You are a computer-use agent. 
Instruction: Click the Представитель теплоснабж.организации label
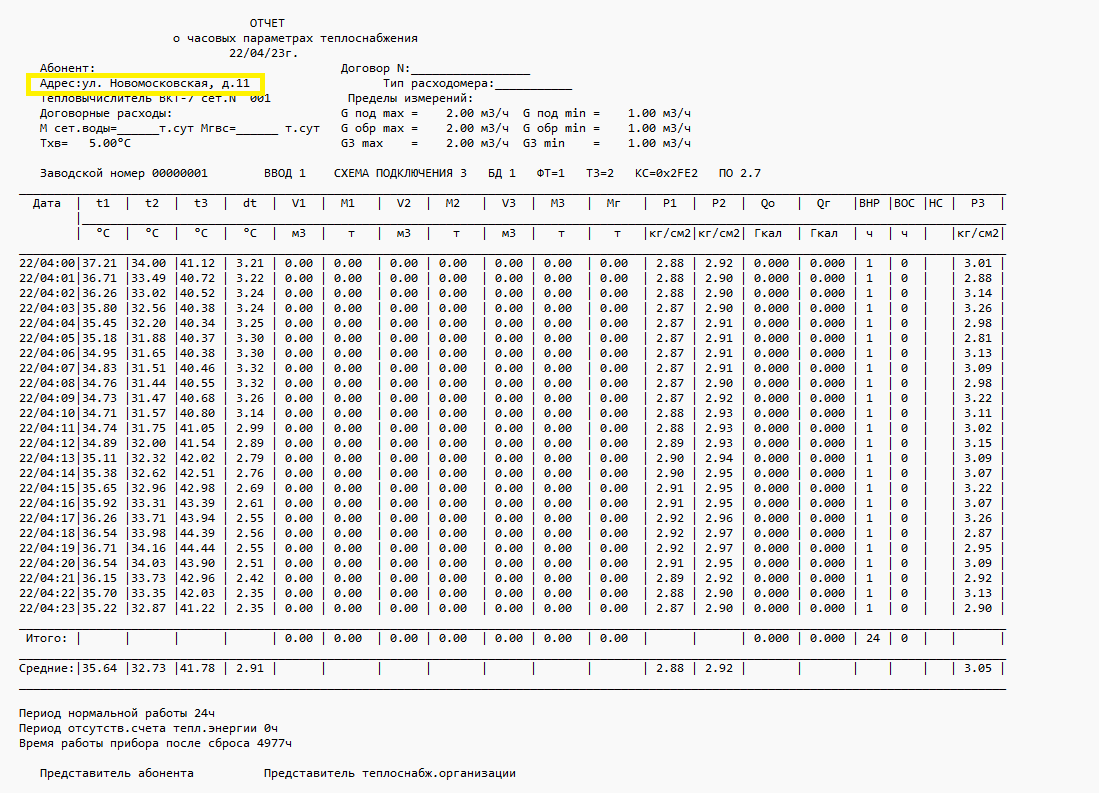coord(390,774)
